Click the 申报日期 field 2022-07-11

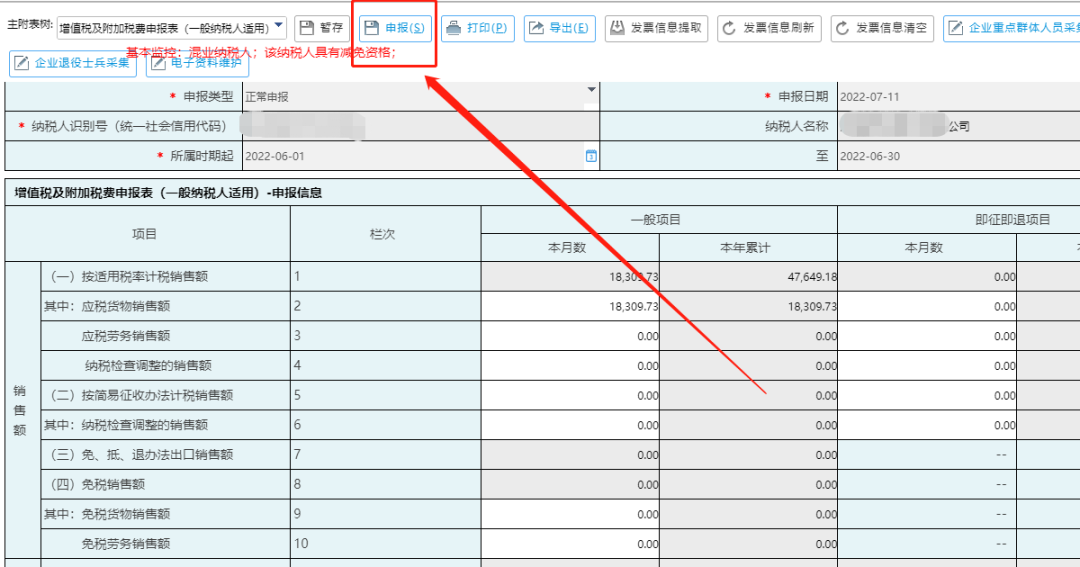[x=959, y=97]
